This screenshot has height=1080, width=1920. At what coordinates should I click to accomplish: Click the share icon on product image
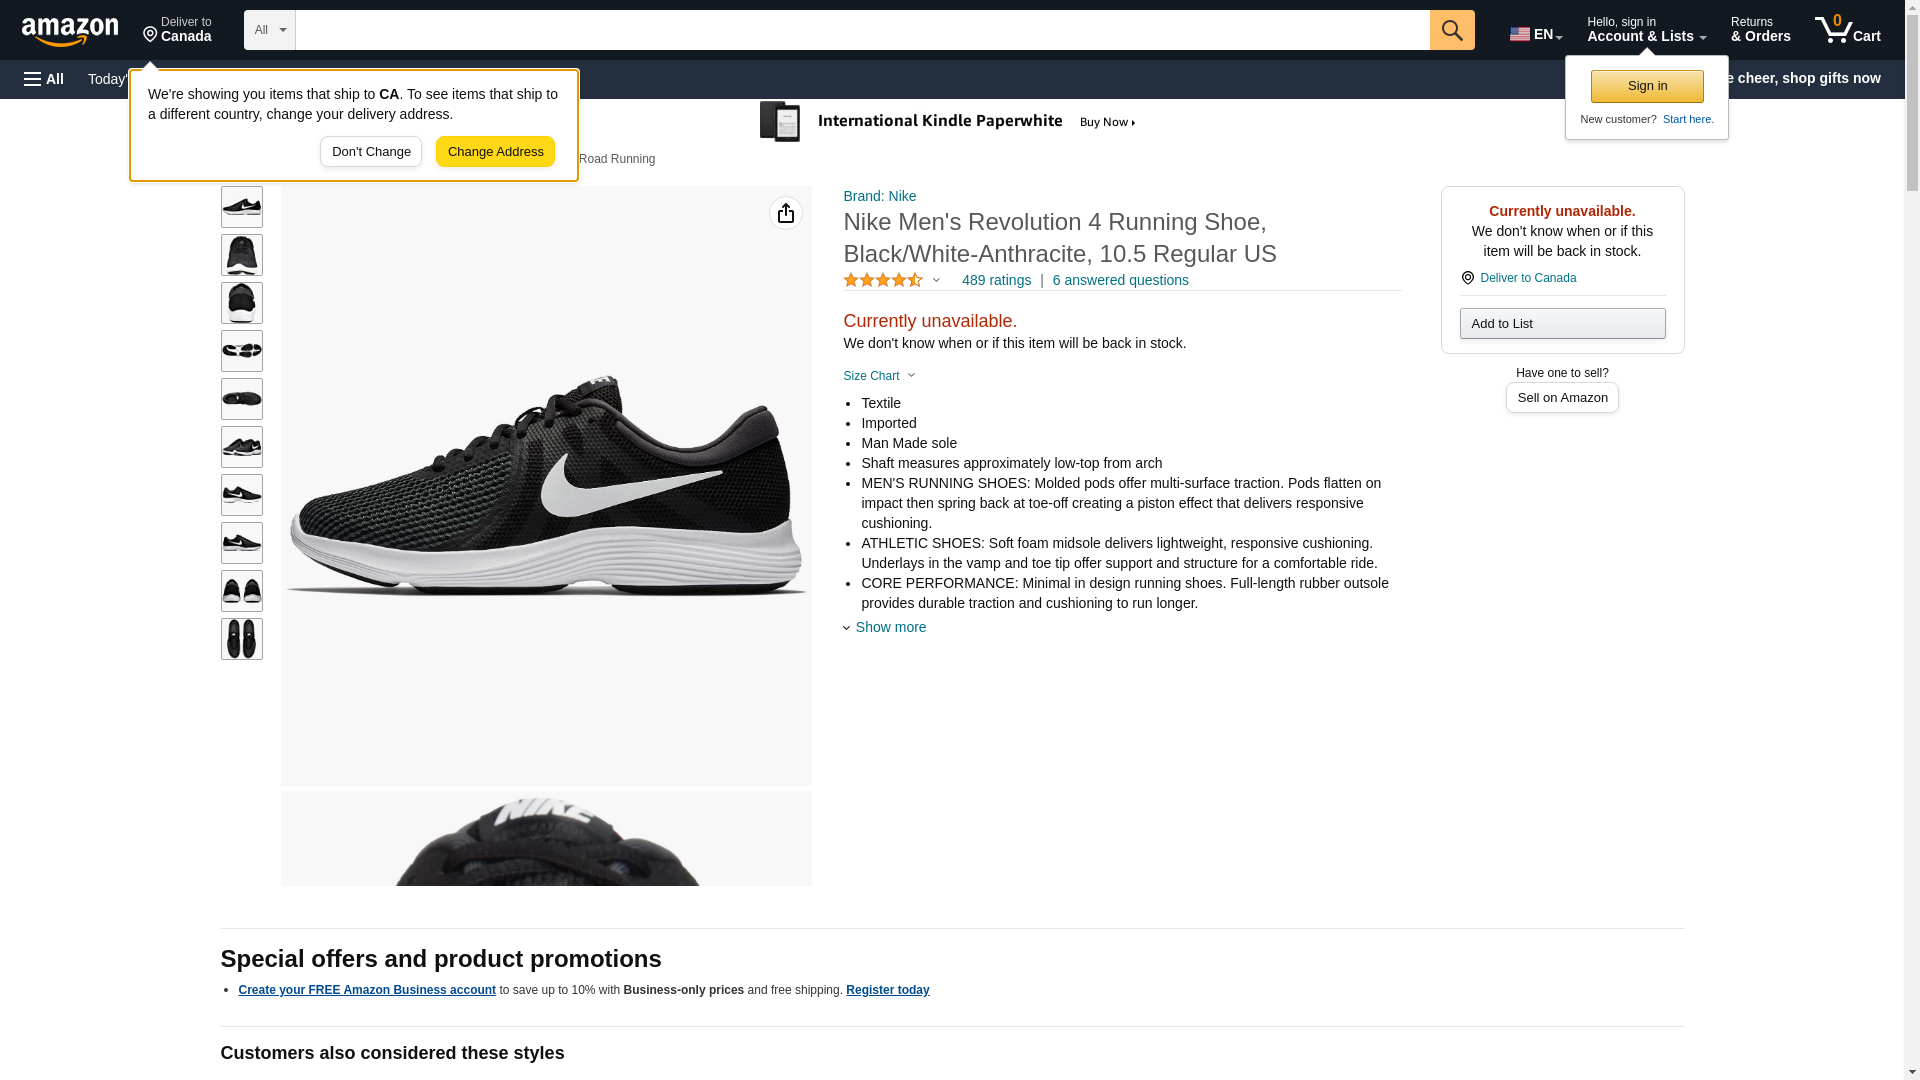[x=785, y=213]
